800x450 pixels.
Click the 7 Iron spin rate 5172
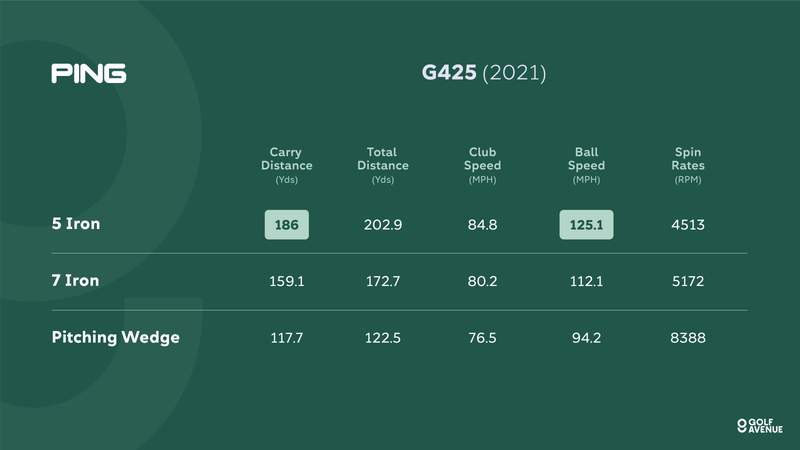pyautogui.click(x=688, y=282)
